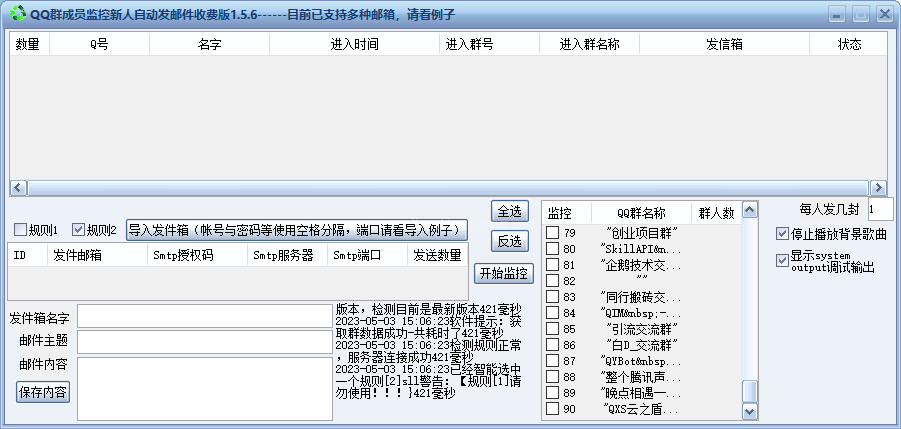The height and width of the screenshot is (429, 901).
Task: Click 保存内容 save content button
Action: (x=43, y=392)
